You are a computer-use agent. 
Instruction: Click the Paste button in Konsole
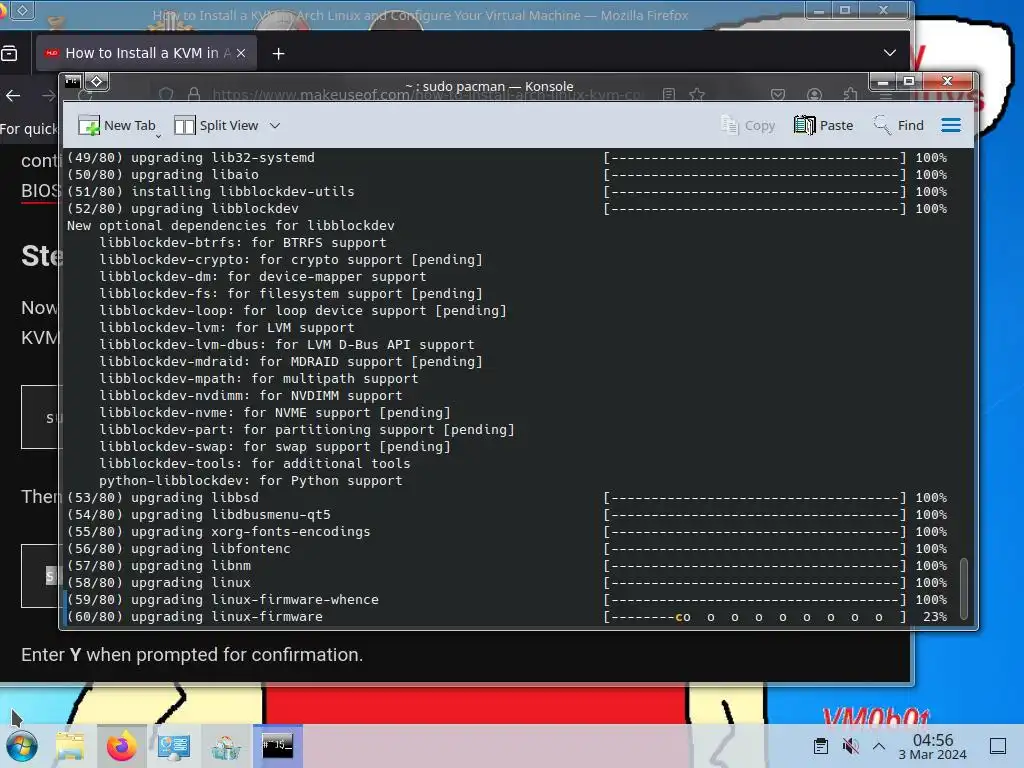pyautogui.click(x=824, y=125)
